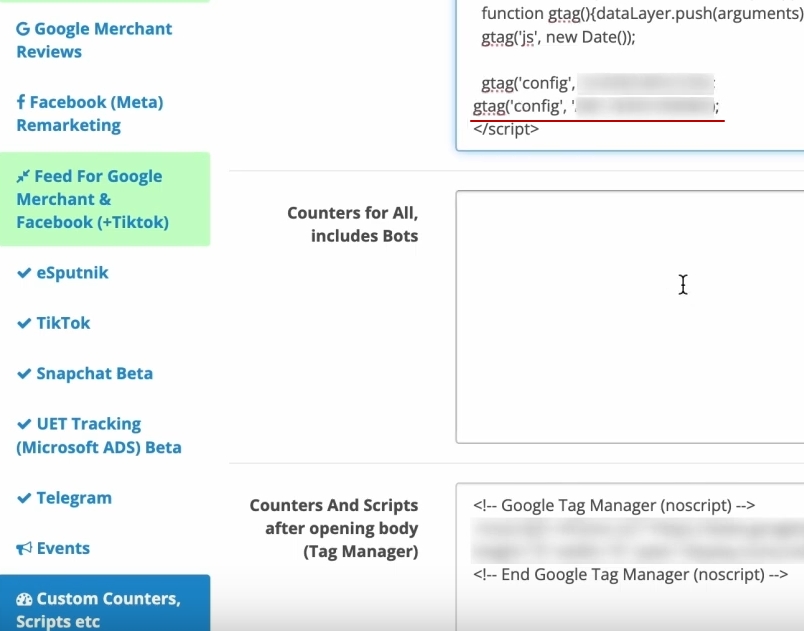
Task: Click the Google G icon beside Merchant Reviews
Action: point(22,29)
